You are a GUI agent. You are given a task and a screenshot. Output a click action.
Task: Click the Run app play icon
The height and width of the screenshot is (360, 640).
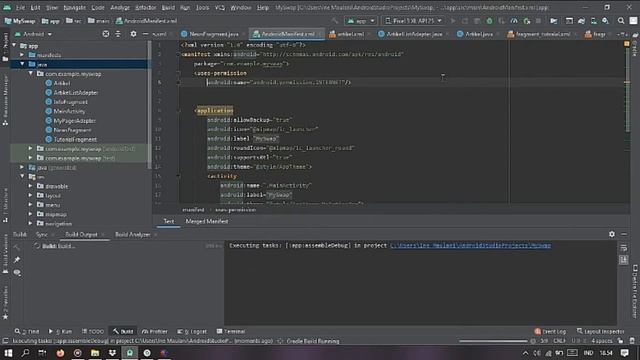click(453, 21)
